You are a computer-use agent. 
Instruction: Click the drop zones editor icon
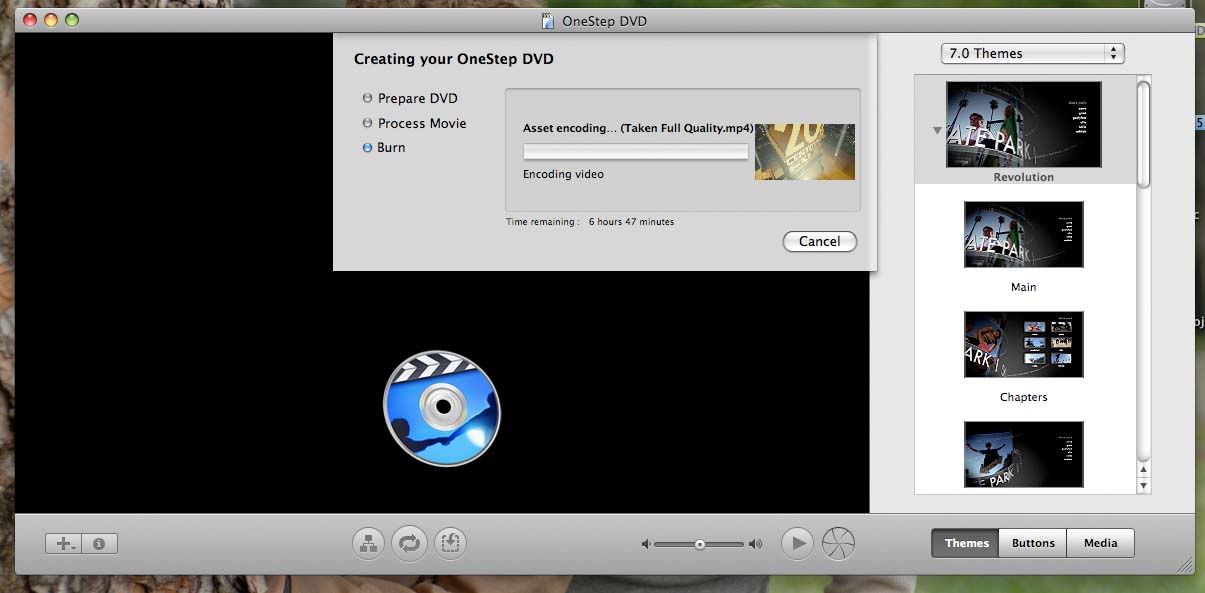click(x=450, y=543)
